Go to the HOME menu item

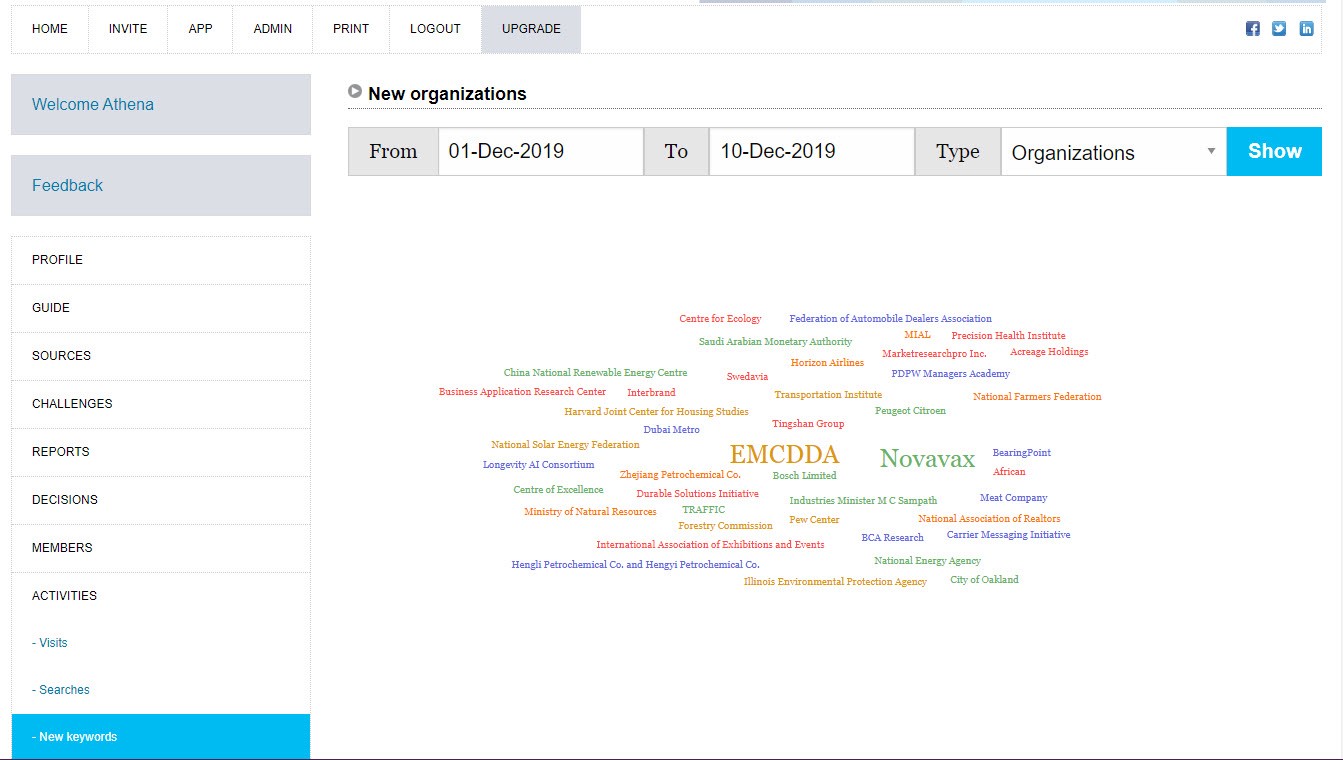pyautogui.click(x=50, y=29)
